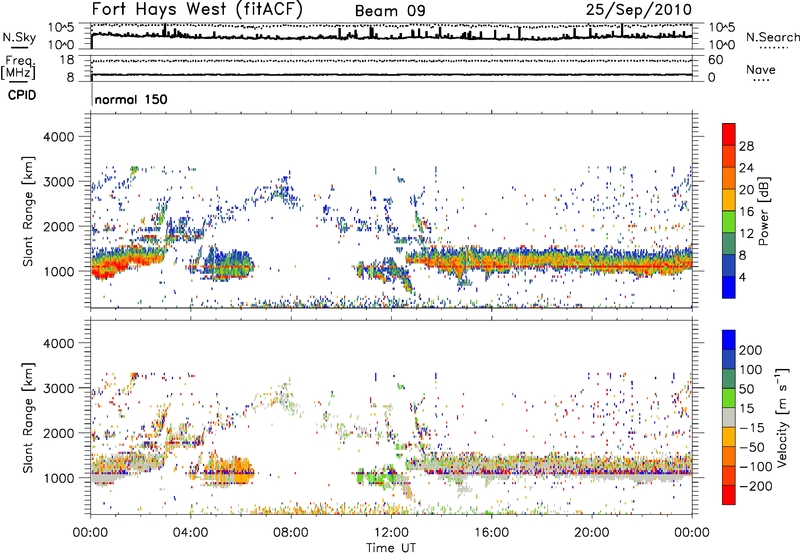Click the '60' tick on the Nave axis
The width and height of the screenshot is (800, 554).
click(x=715, y=60)
